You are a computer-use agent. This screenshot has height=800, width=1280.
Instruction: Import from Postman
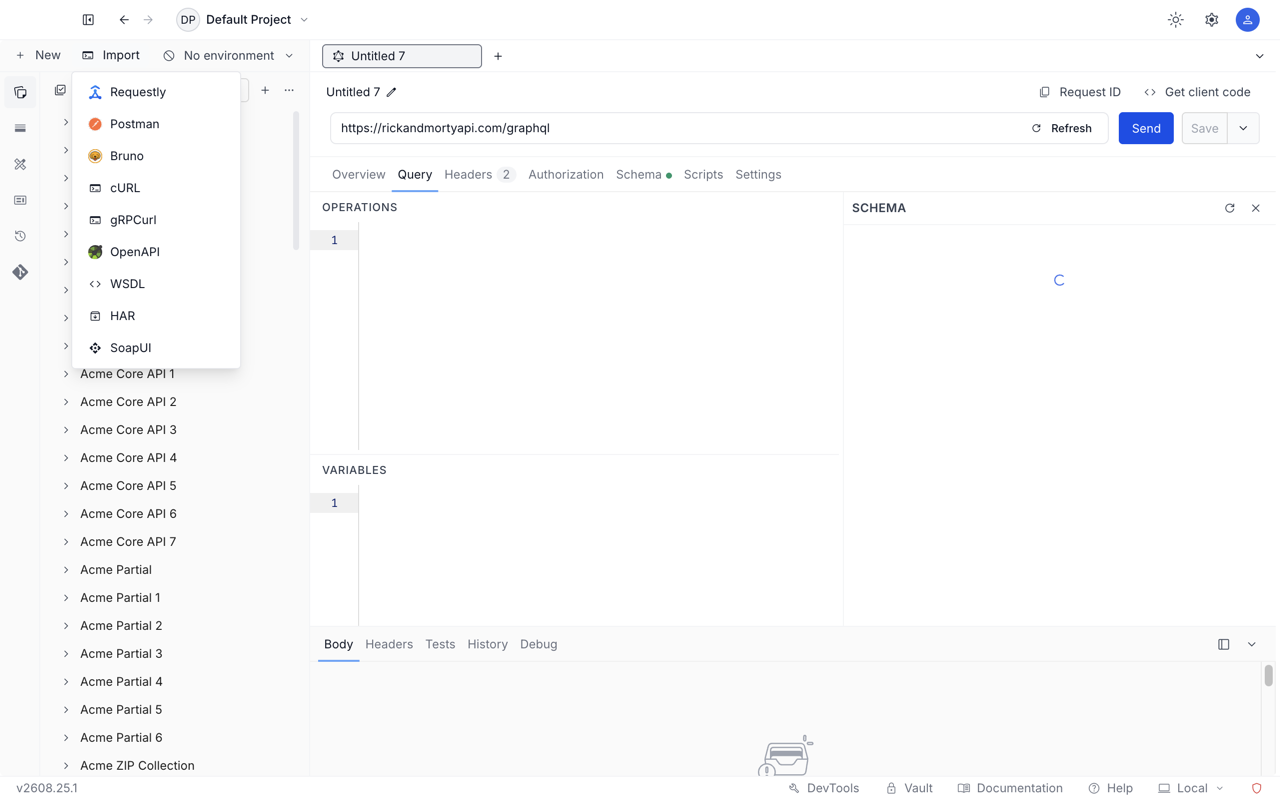click(156, 124)
